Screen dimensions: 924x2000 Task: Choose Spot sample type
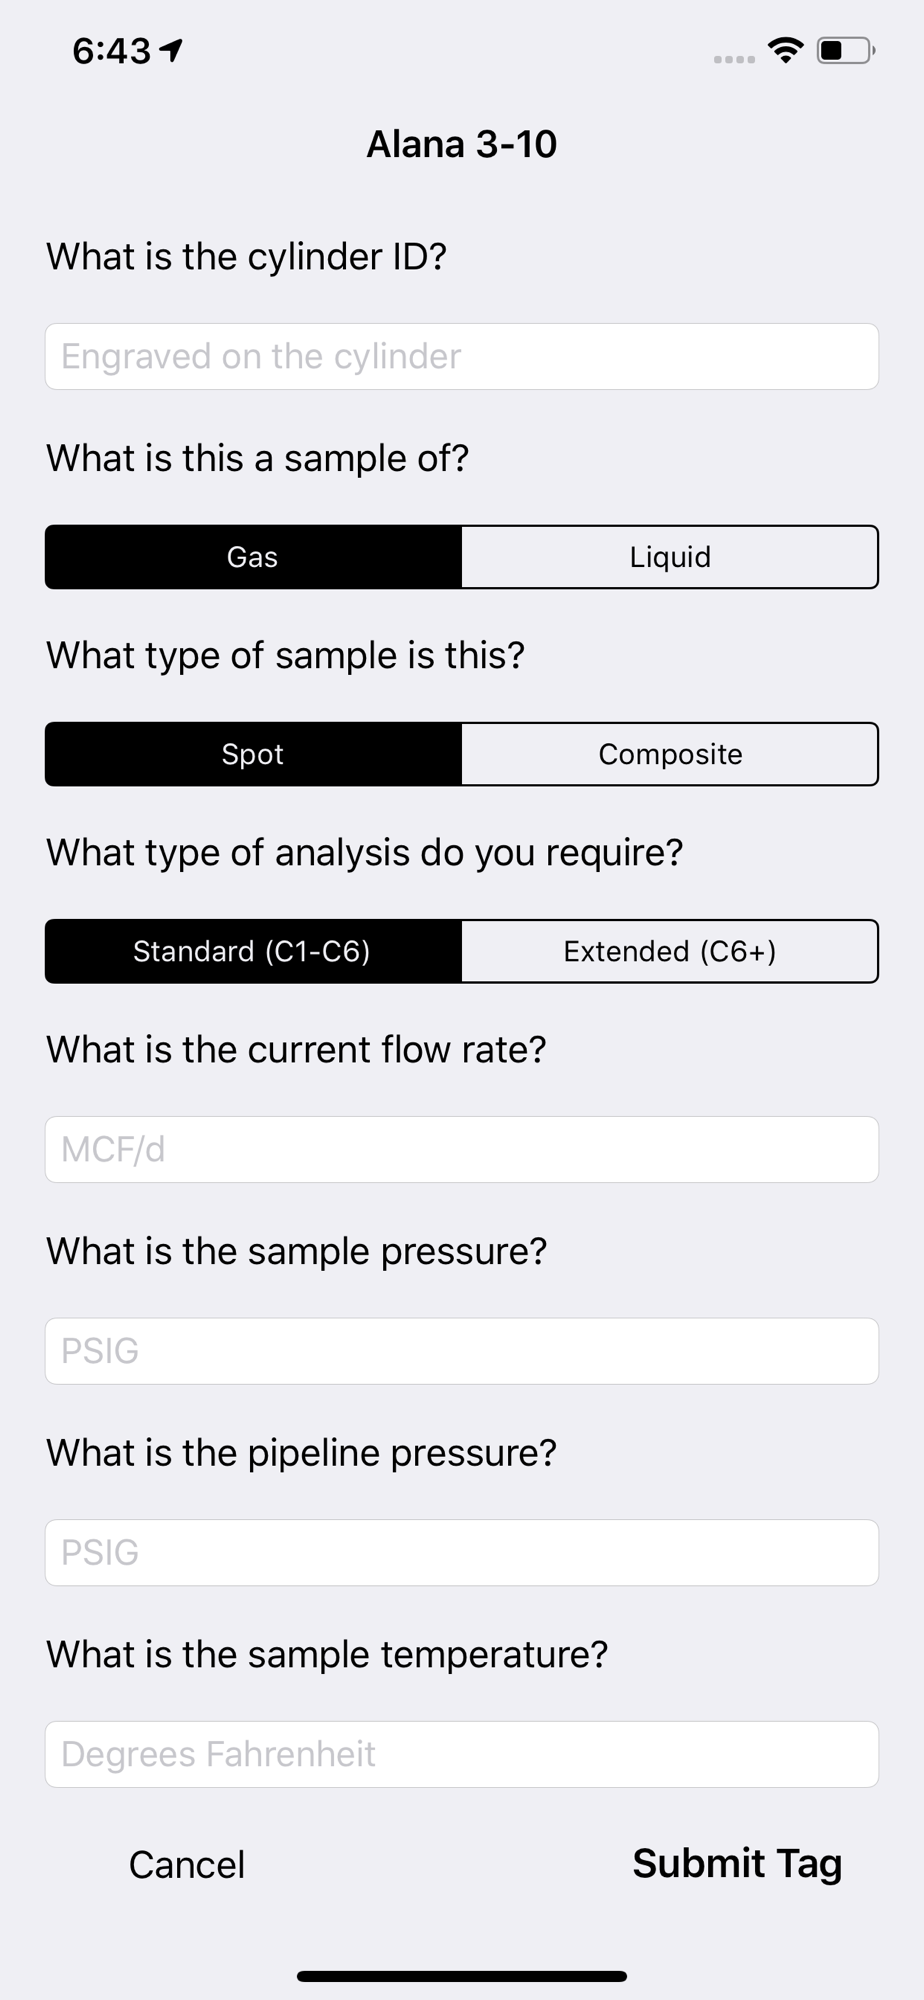(253, 754)
